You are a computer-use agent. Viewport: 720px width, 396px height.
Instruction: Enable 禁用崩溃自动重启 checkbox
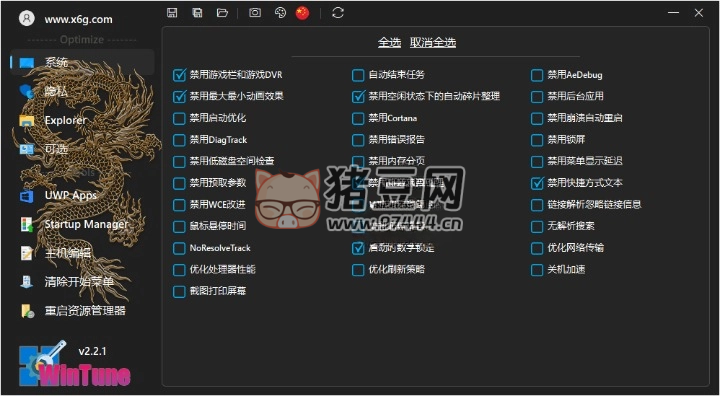[537, 119]
